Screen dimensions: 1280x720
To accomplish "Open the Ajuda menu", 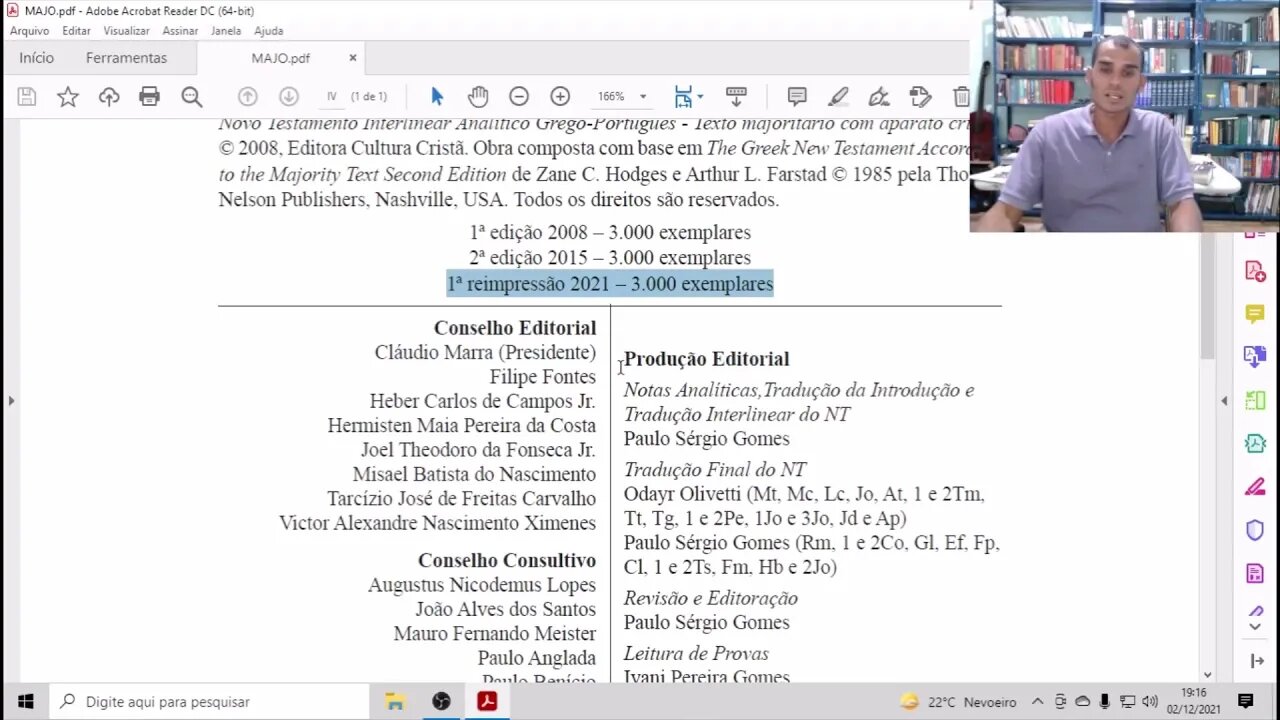I will pyautogui.click(x=268, y=31).
